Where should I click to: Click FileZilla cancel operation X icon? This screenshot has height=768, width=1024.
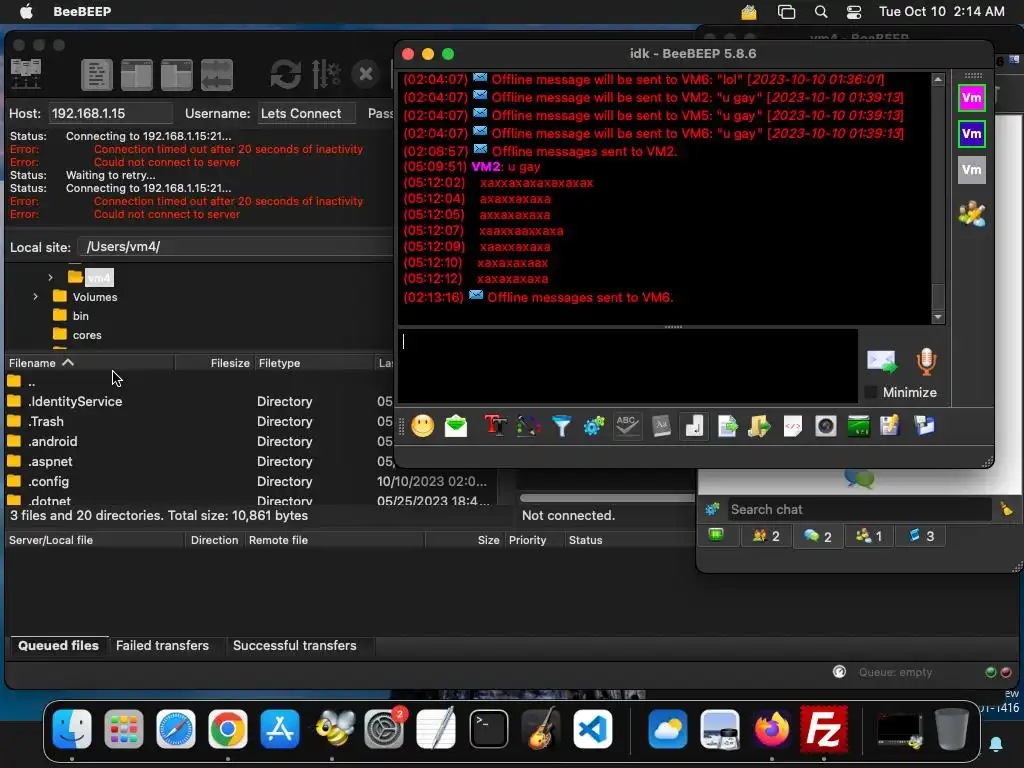click(366, 74)
